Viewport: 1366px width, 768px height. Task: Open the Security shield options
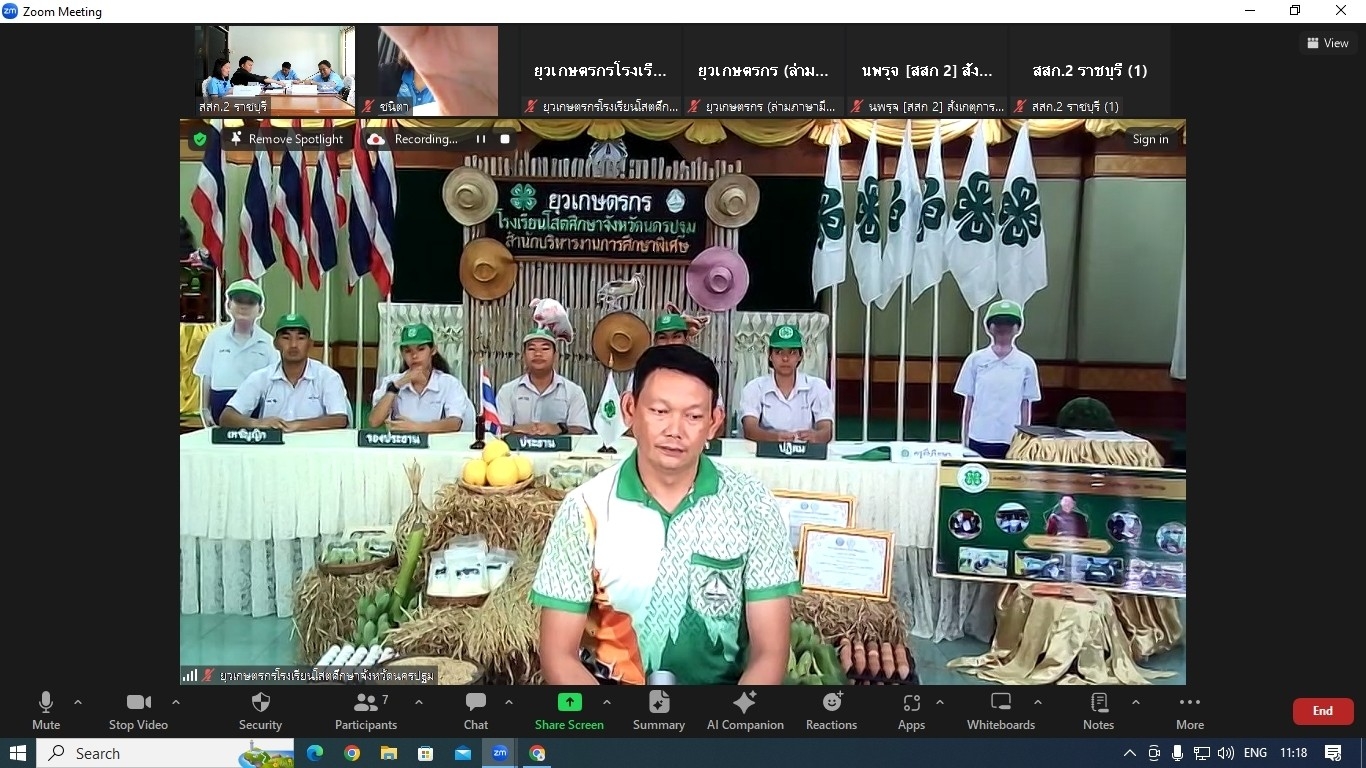pyautogui.click(x=260, y=710)
